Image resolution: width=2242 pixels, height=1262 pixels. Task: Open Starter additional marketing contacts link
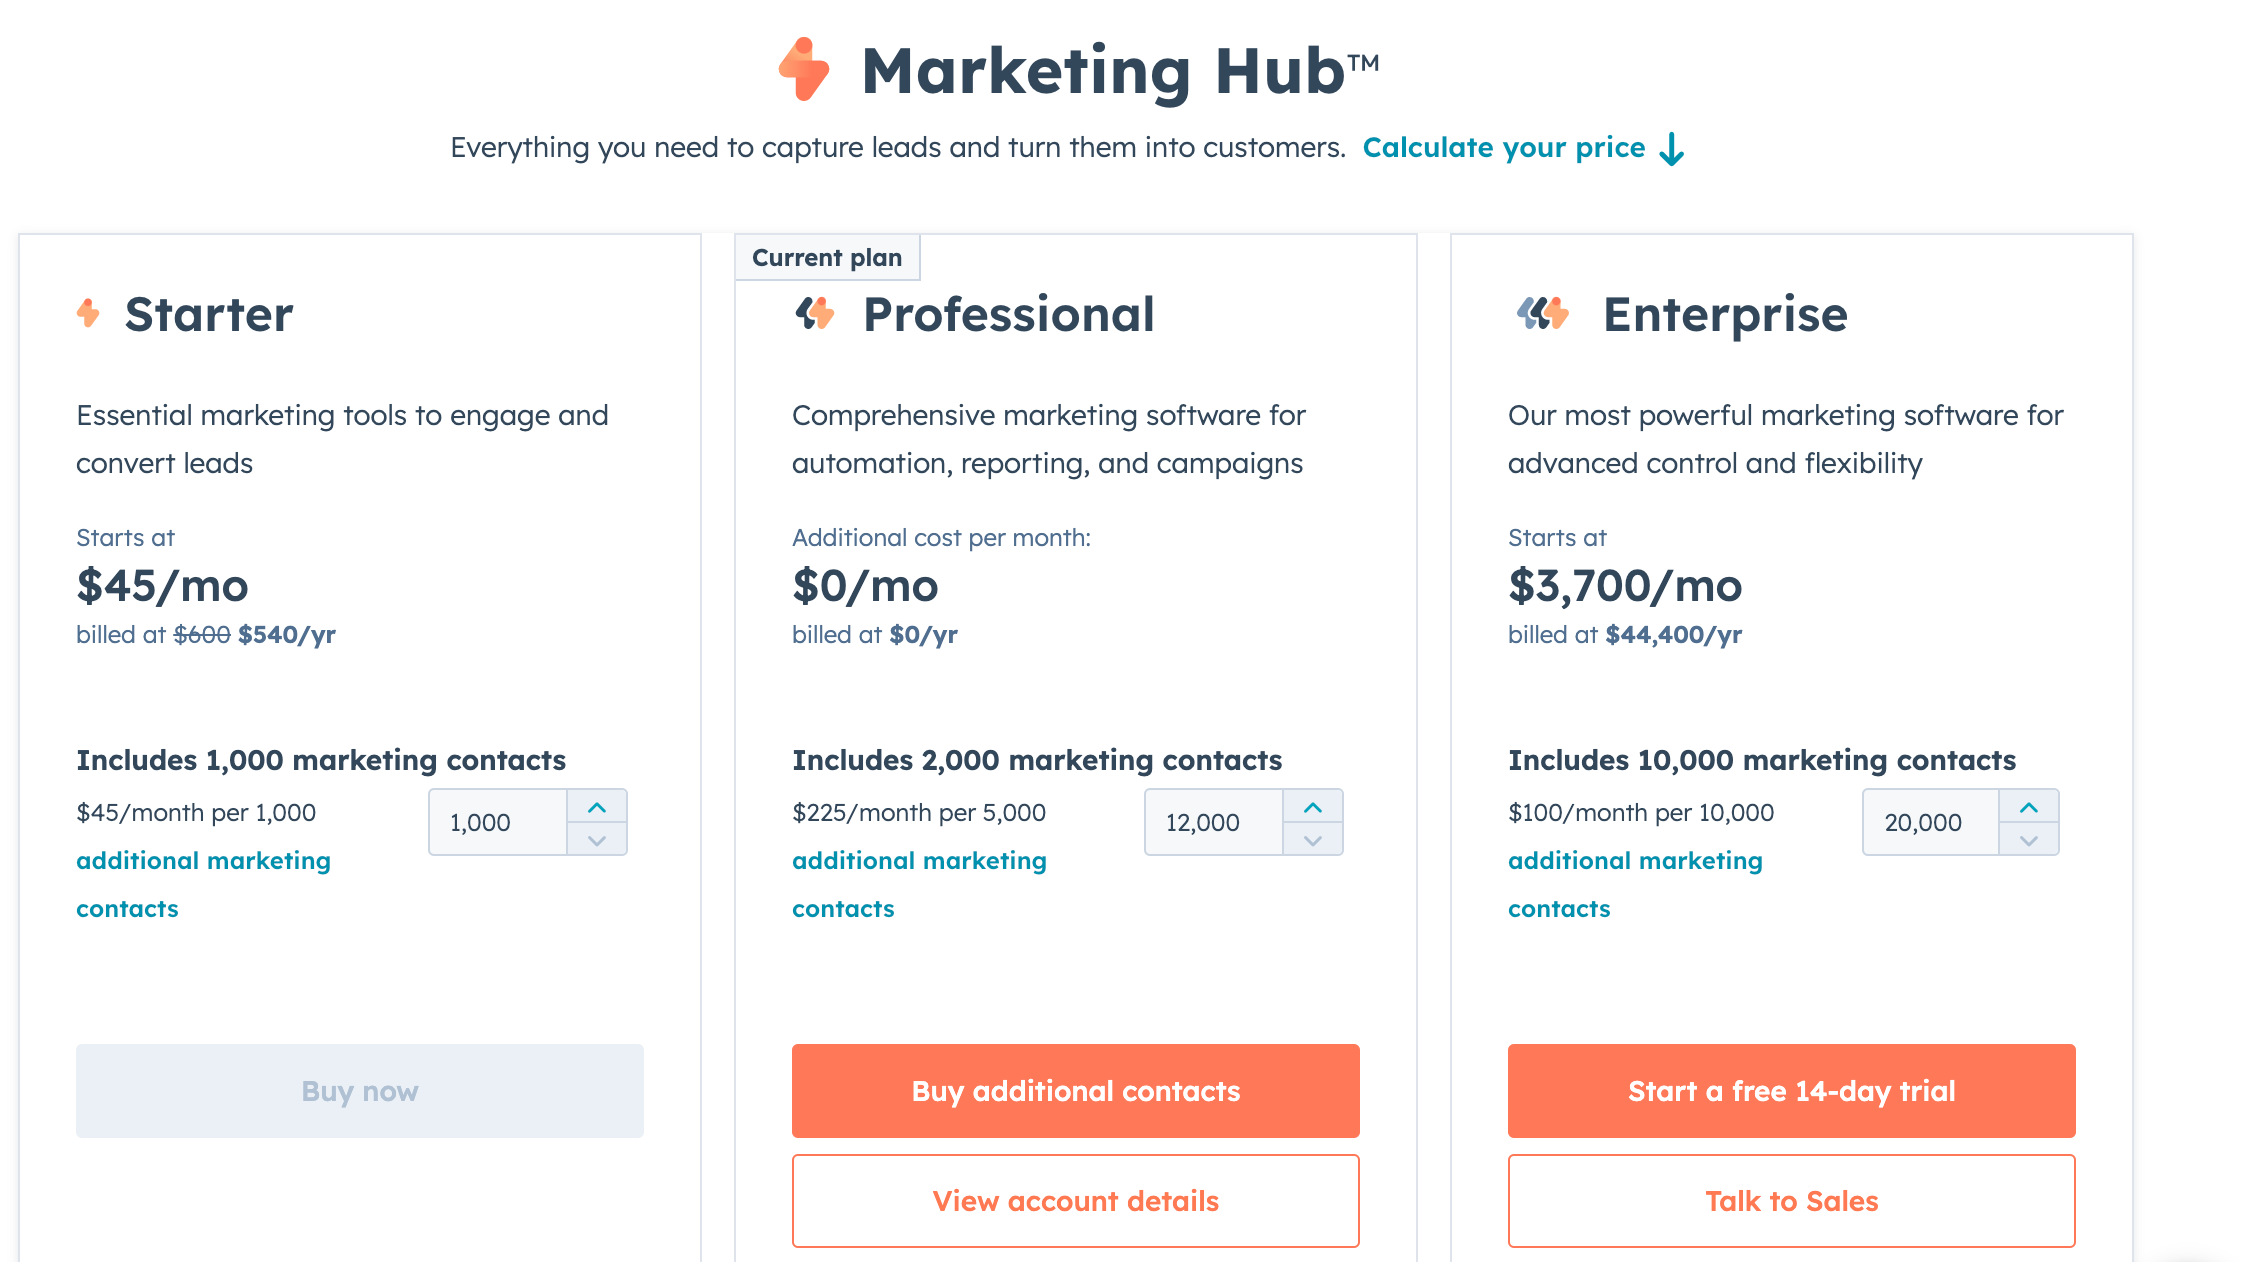click(203, 885)
